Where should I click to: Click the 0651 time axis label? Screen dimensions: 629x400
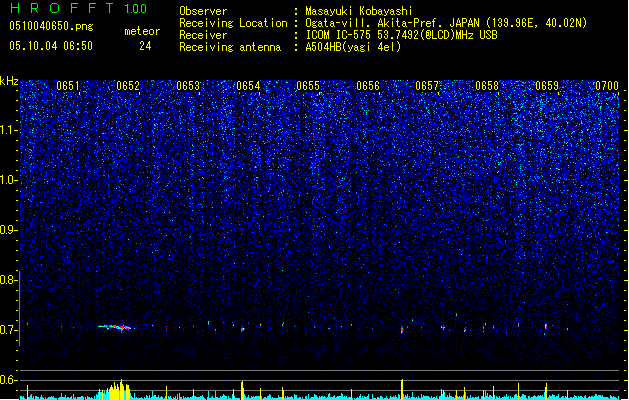(x=68, y=86)
